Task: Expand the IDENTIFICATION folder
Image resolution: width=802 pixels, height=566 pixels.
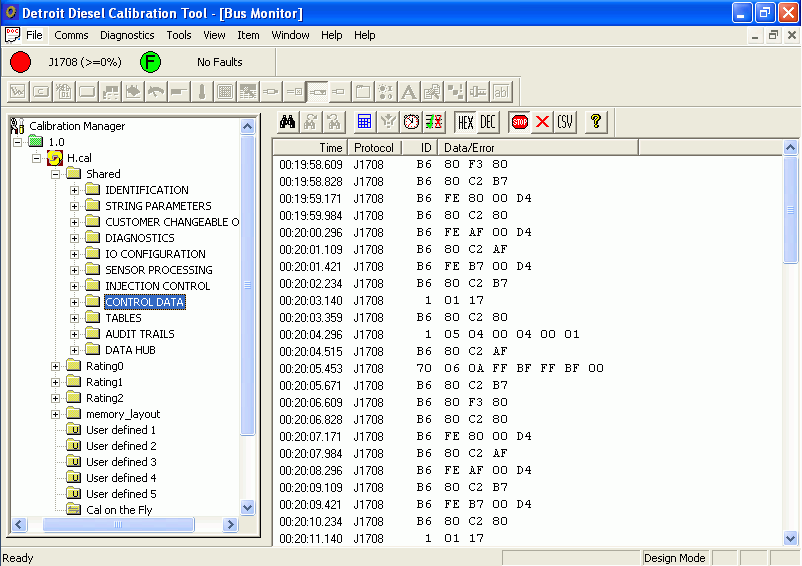Action: tap(75, 190)
